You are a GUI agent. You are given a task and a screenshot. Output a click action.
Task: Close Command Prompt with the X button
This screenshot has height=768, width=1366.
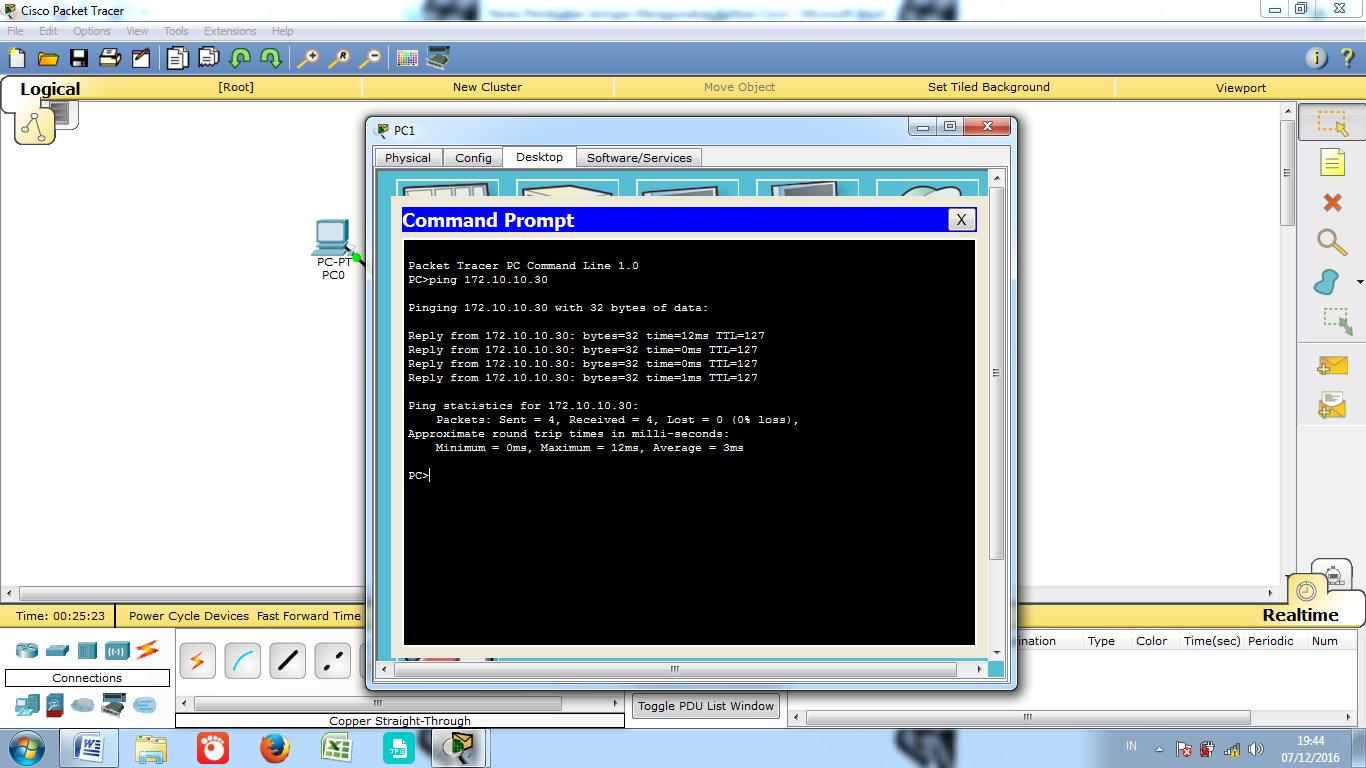tap(961, 220)
